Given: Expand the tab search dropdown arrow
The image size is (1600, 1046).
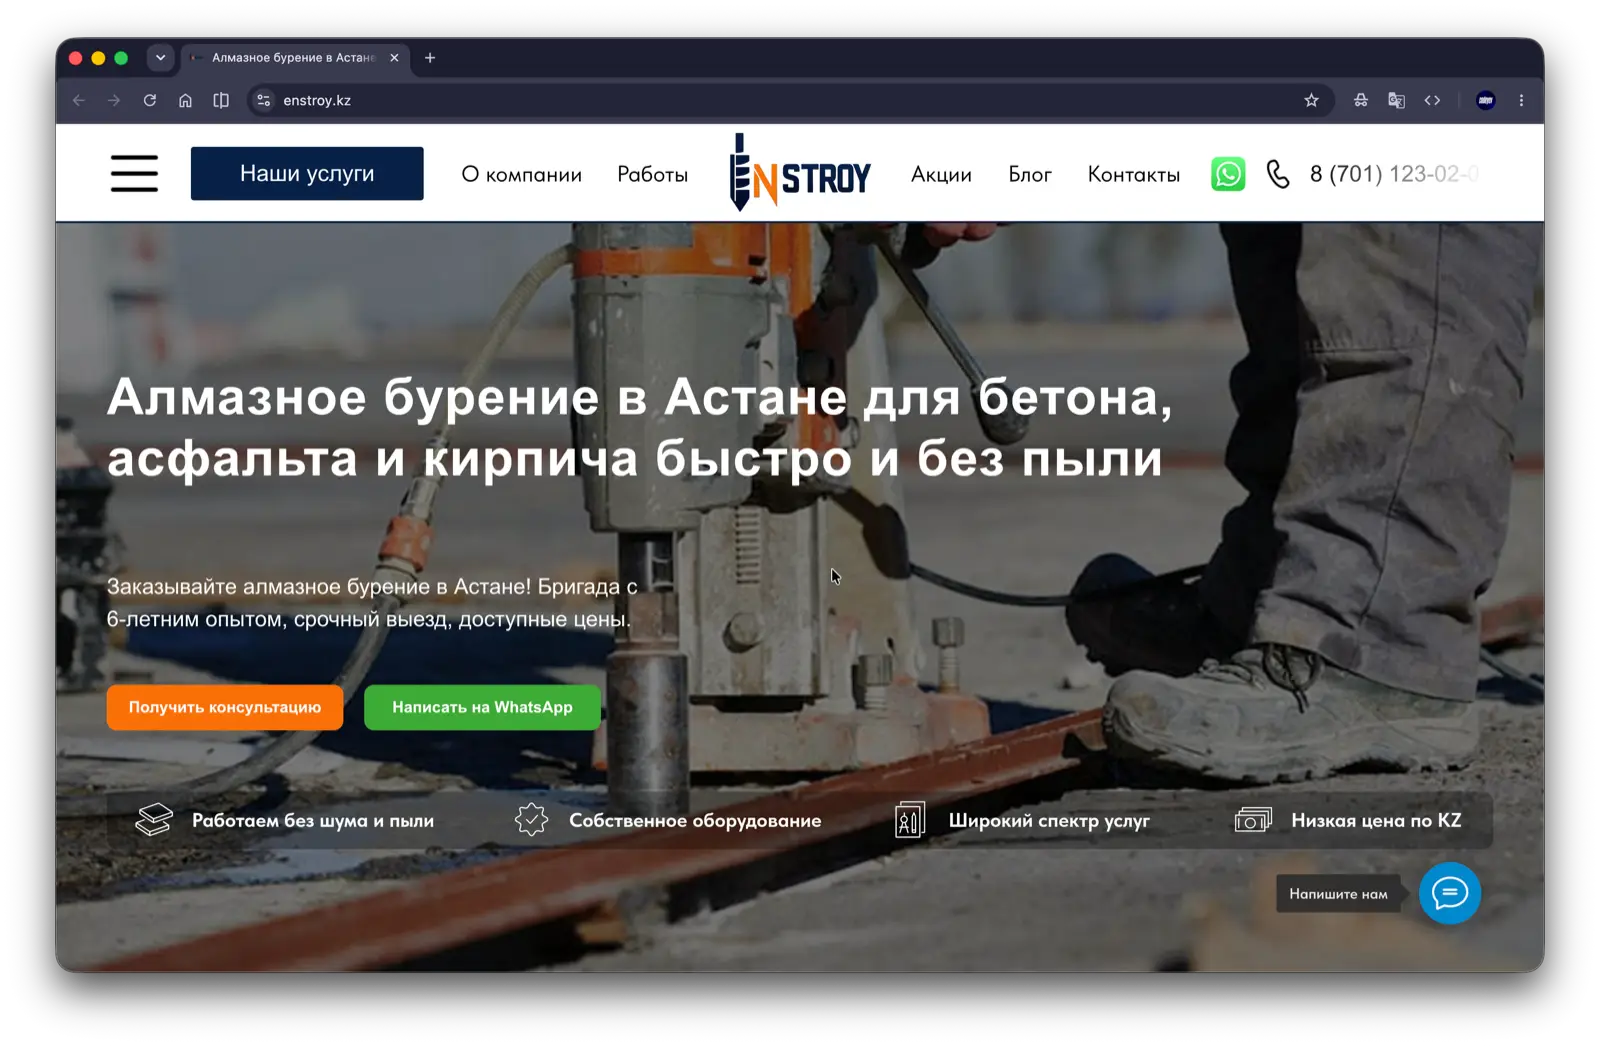Looking at the screenshot, I should point(160,58).
